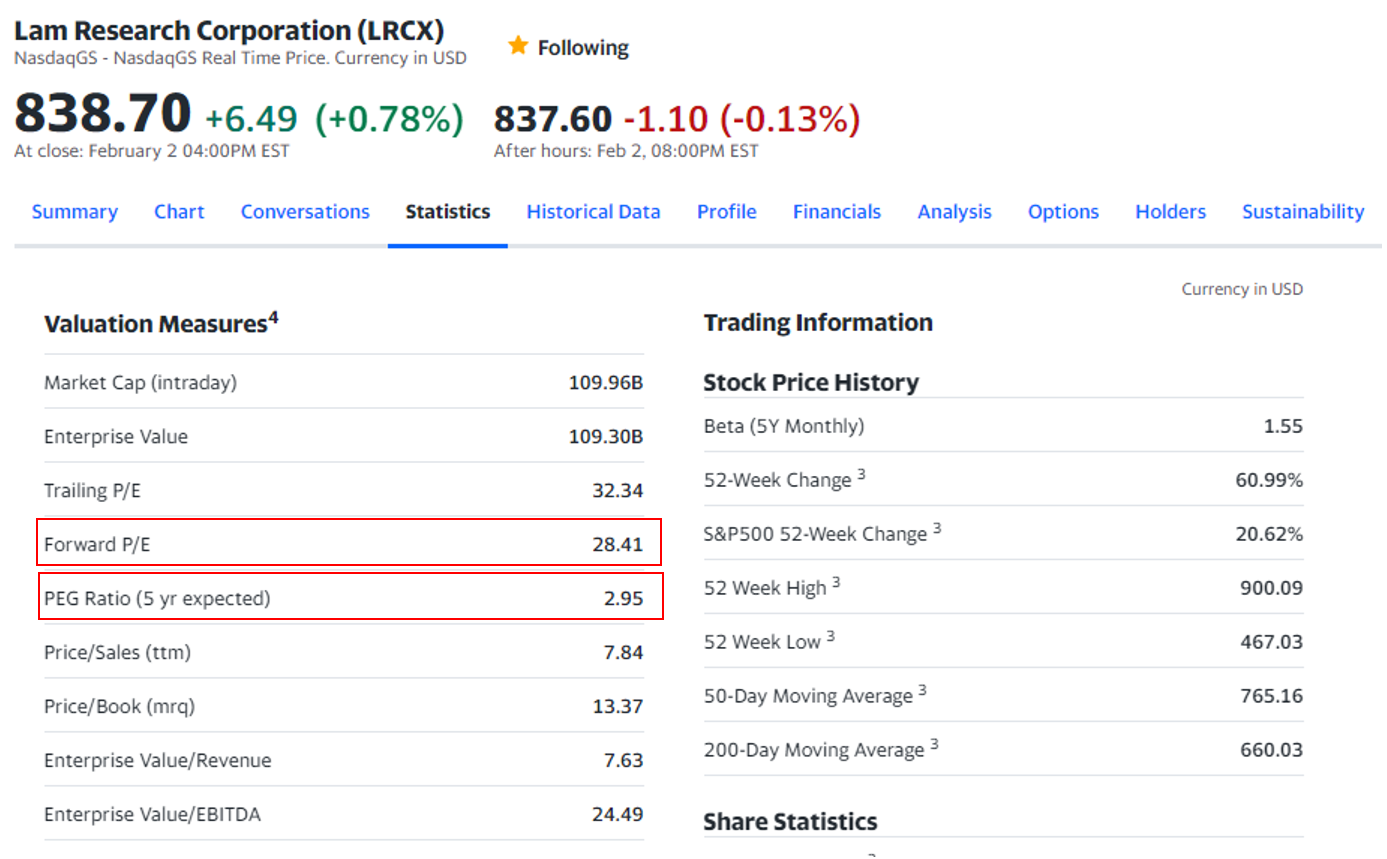Switch to the Chart tab
This screenshot has height=859, width=1387.
point(179,212)
